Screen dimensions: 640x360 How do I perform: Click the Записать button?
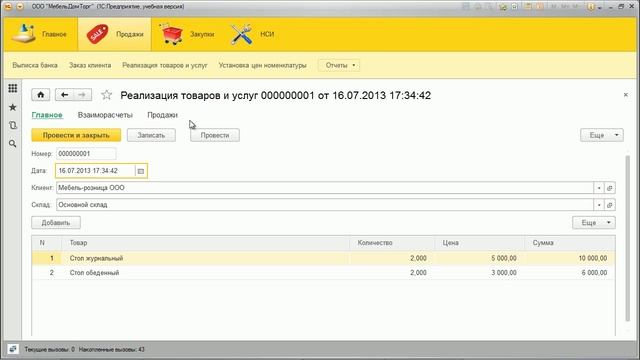pos(151,135)
